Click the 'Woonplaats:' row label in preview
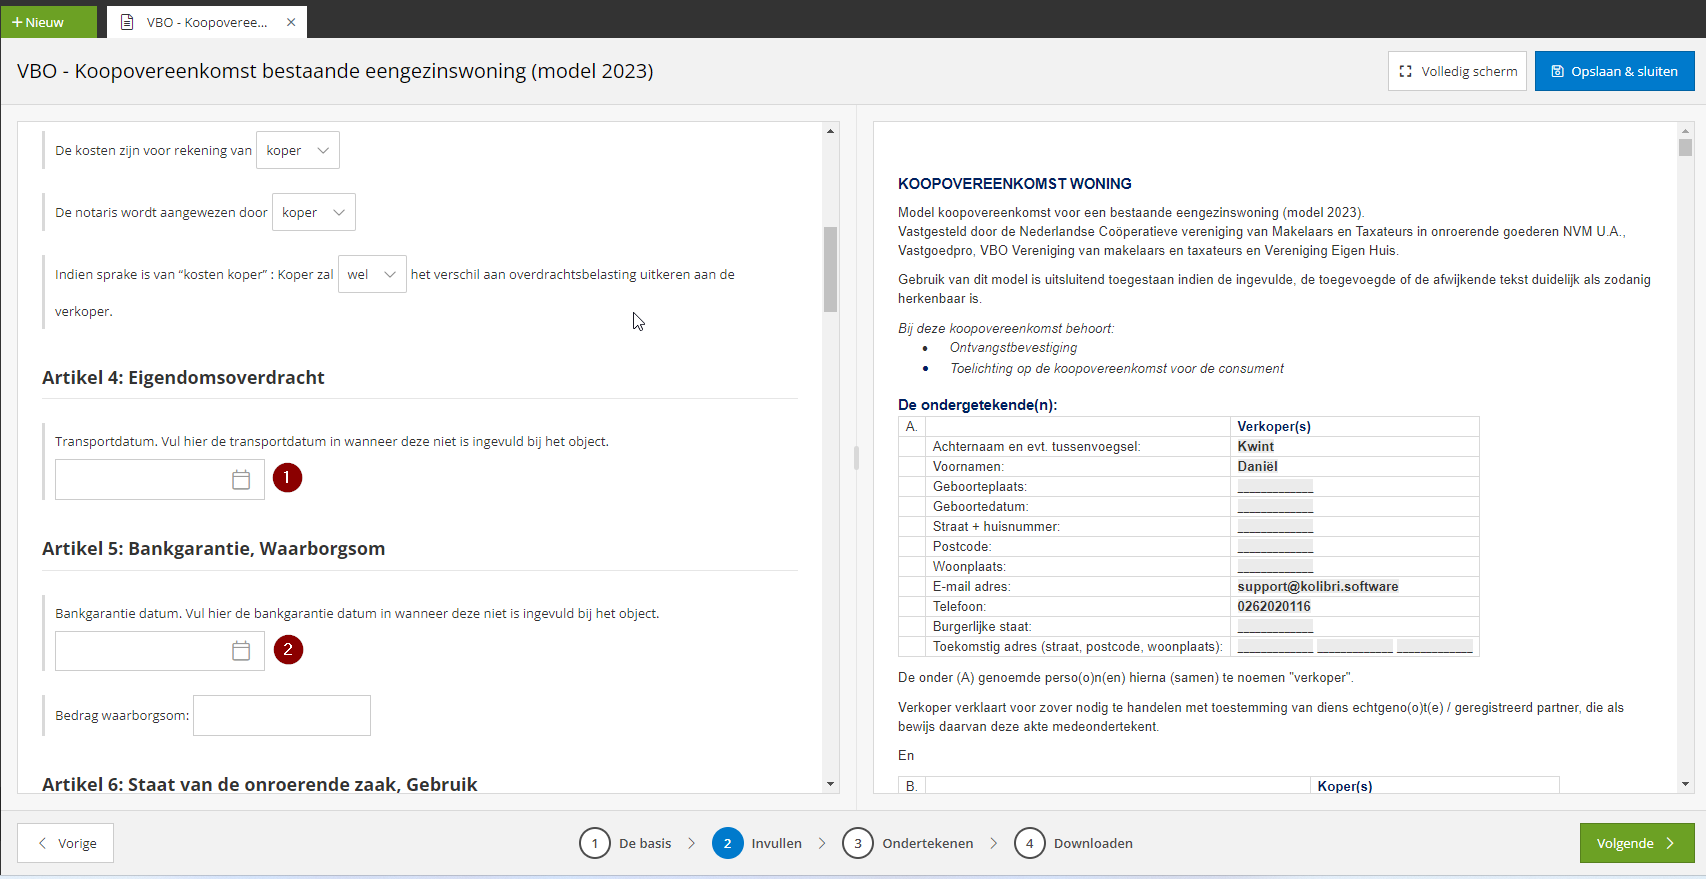Viewport: 1706px width, 879px height. 969,566
